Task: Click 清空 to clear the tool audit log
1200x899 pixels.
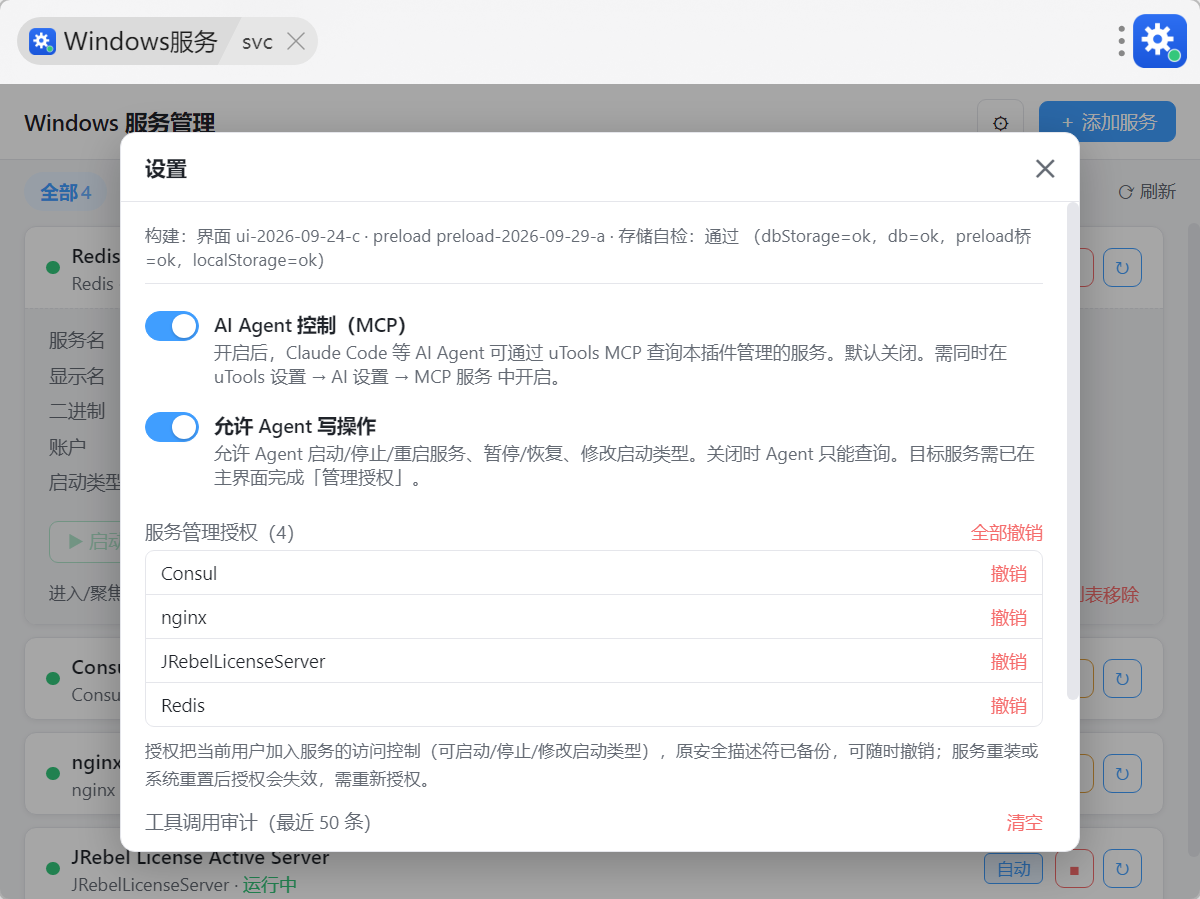Action: point(1025,823)
